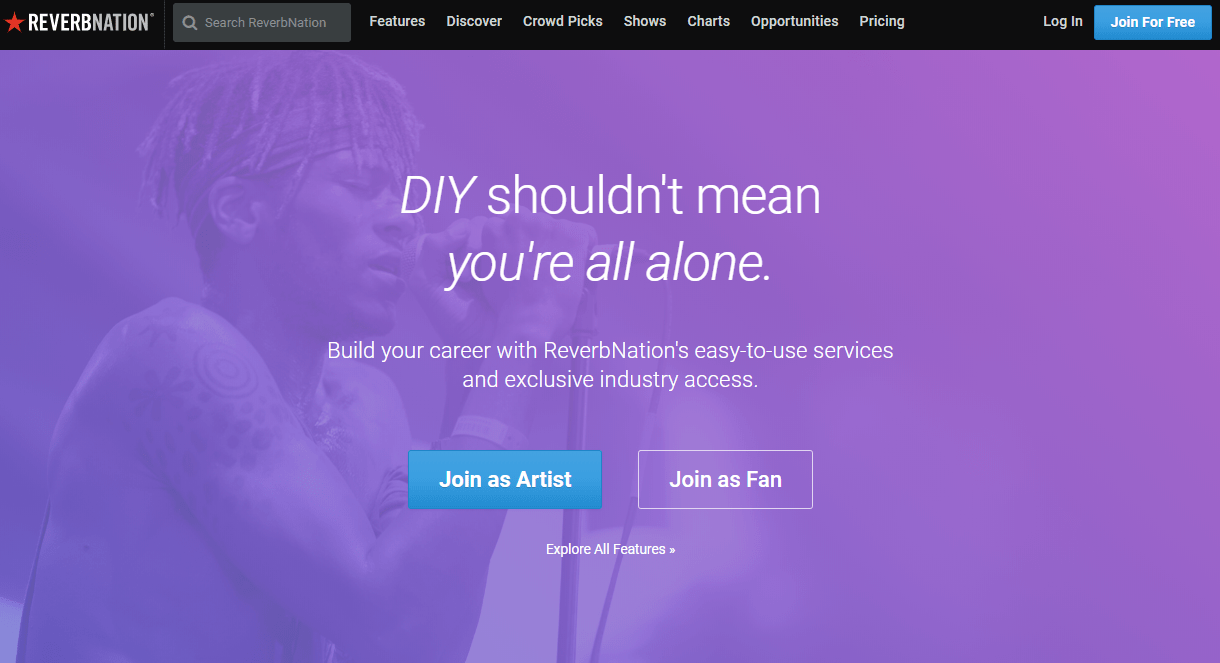Viewport: 1220px width, 663px height.
Task: Click the "you're all alone." italic heading line
Action: [610, 263]
